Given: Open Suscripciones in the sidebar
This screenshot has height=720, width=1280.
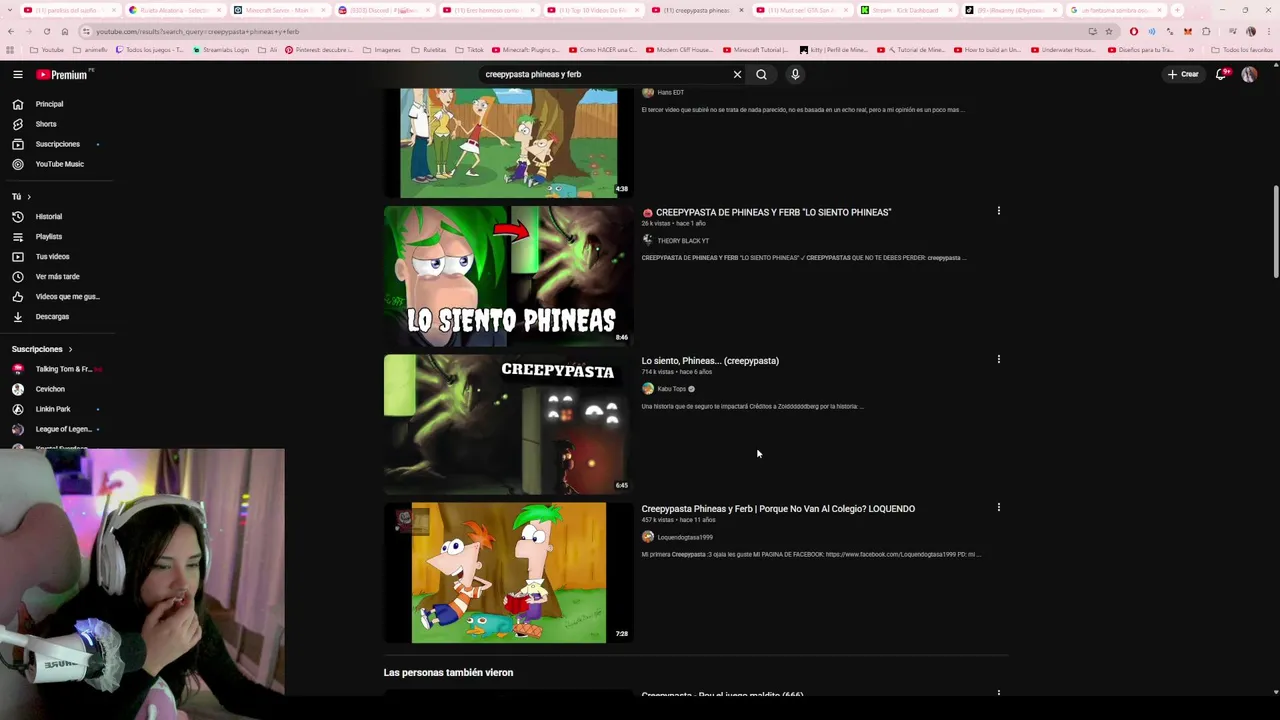Looking at the screenshot, I should coord(57,144).
